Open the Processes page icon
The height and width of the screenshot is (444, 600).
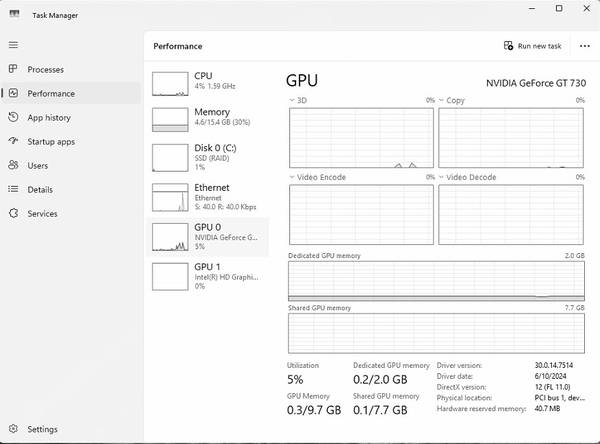point(13,69)
